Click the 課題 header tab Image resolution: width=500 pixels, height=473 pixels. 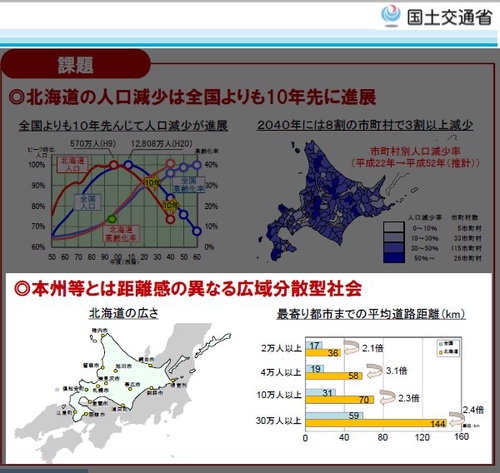click(76, 64)
